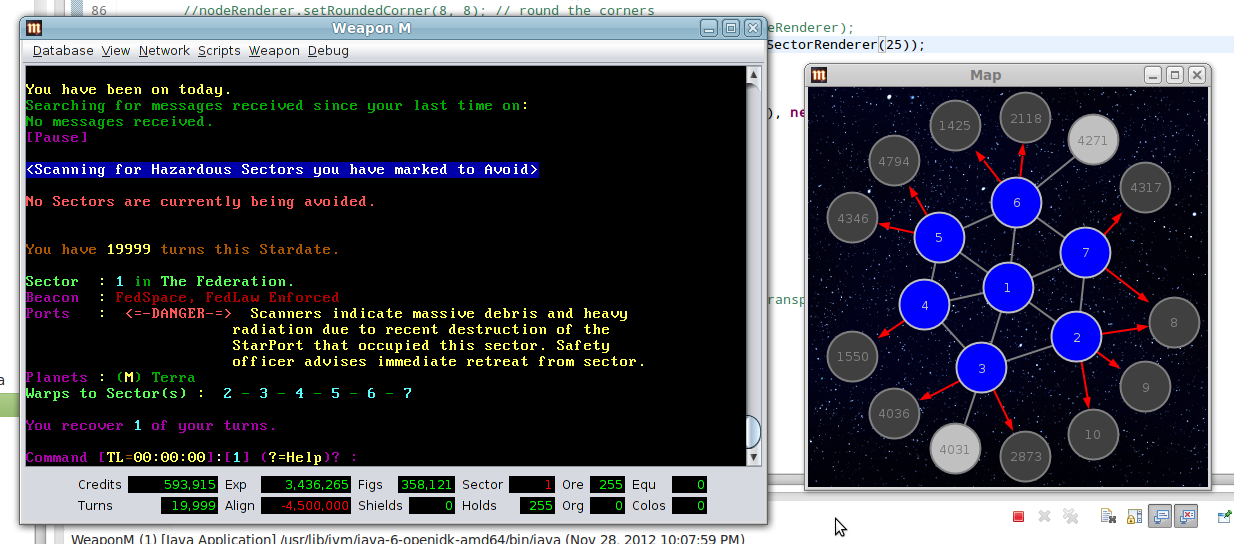Click Remove All Terminated Launches double-X icon
The width and height of the screenshot is (1234, 544).
point(1071,516)
